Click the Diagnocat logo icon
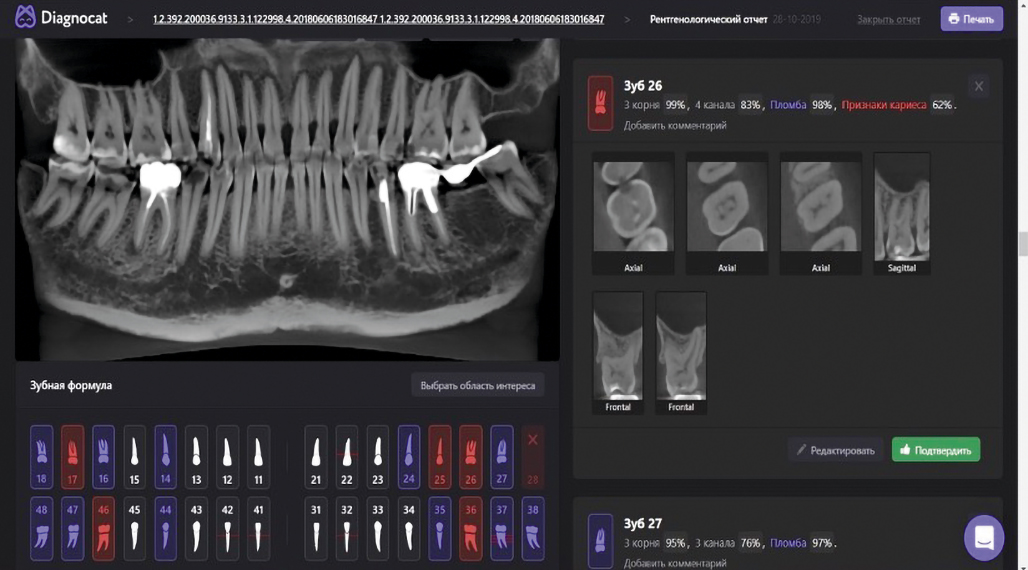Viewport: 1028px width, 570px height. click(x=25, y=17)
